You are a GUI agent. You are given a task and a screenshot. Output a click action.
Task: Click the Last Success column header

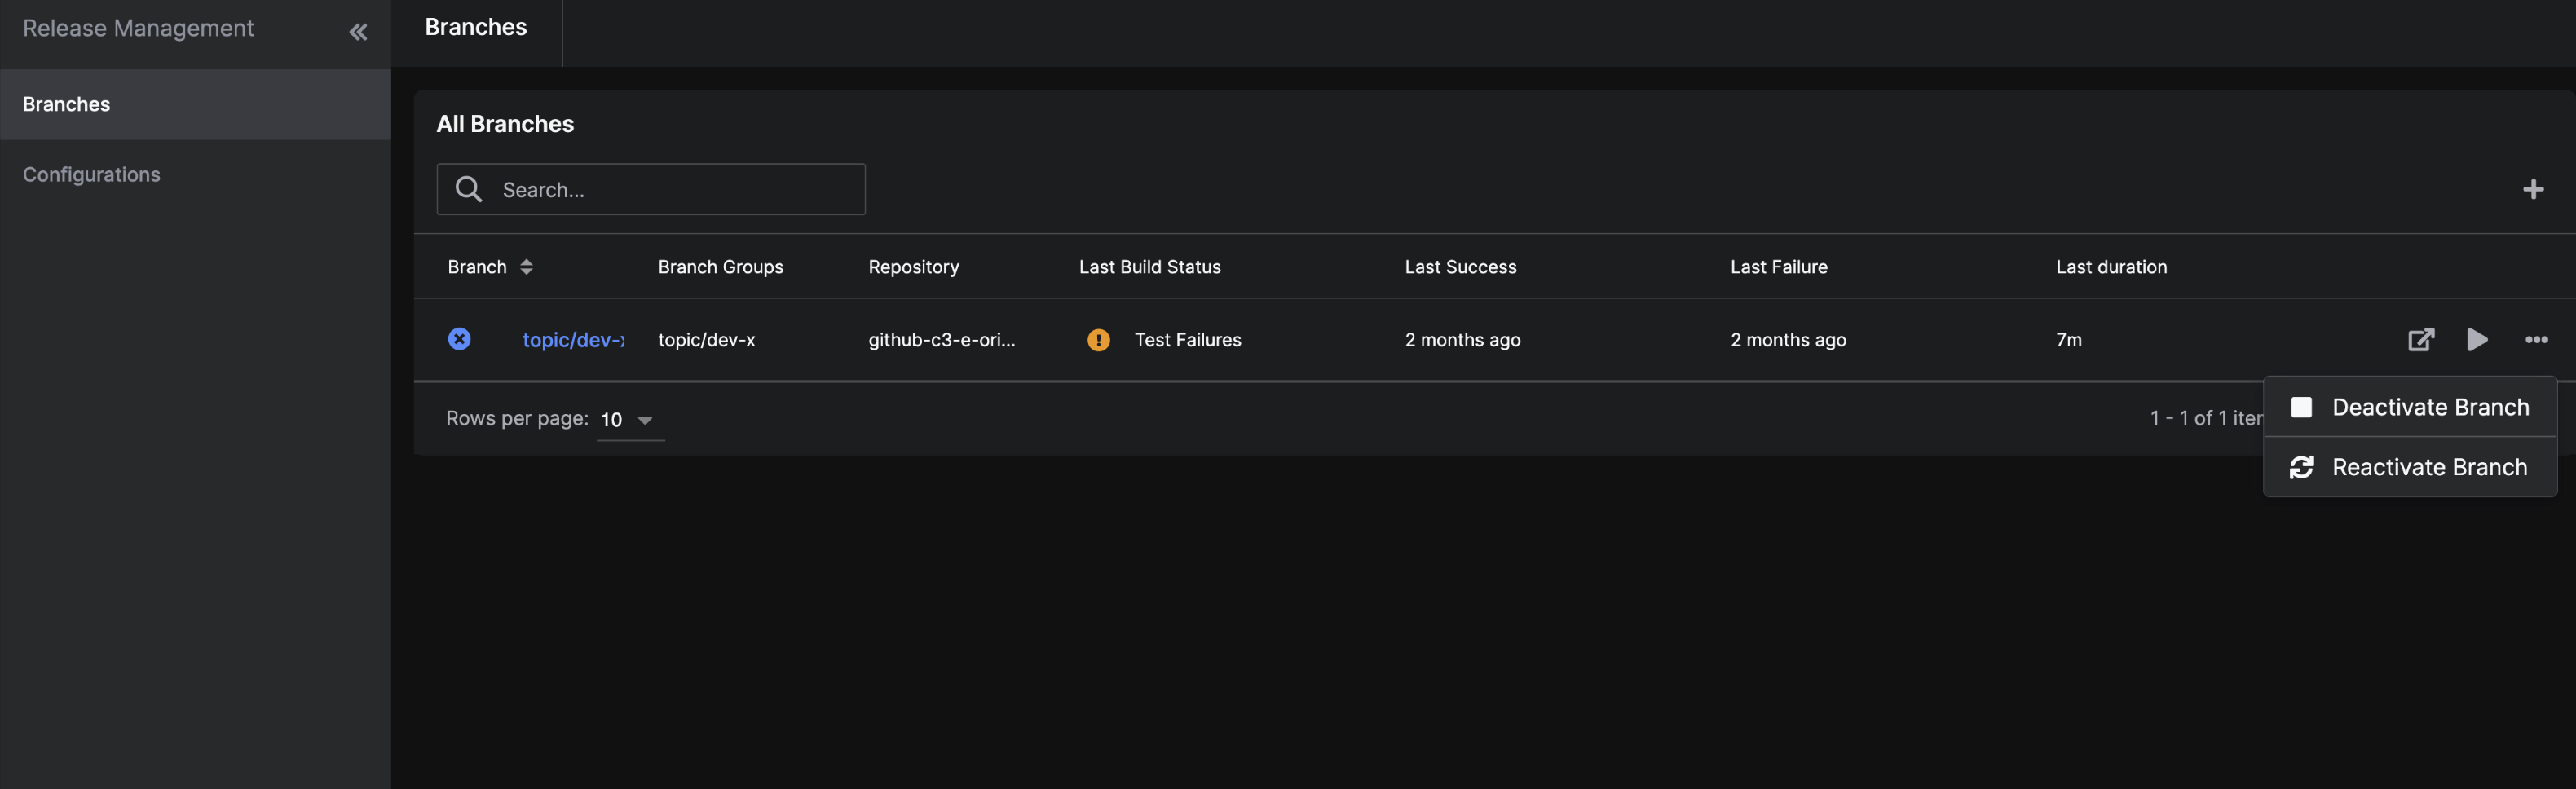click(x=1459, y=267)
